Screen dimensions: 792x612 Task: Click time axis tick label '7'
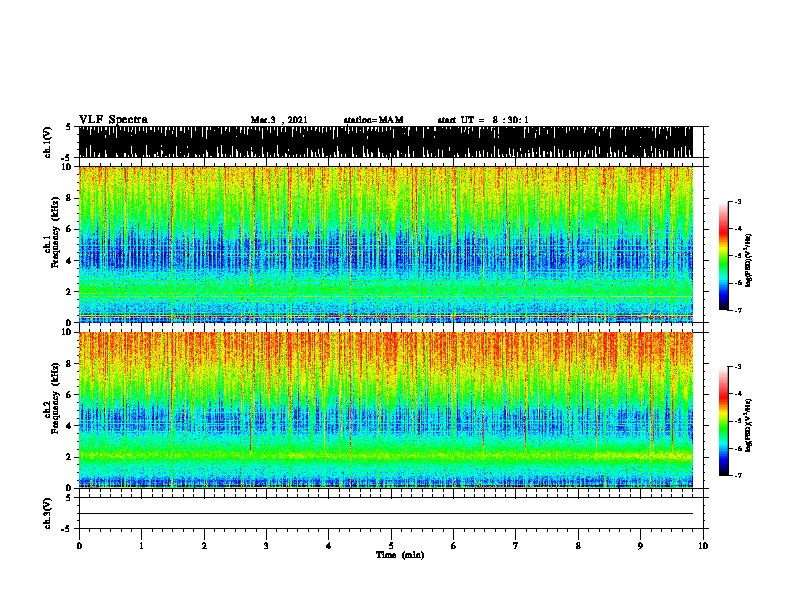(x=516, y=546)
